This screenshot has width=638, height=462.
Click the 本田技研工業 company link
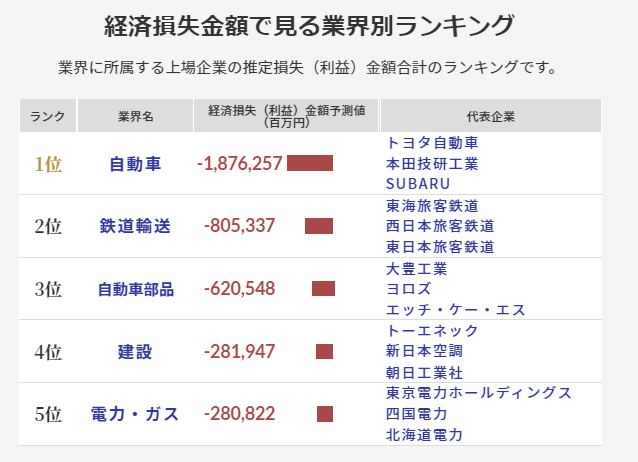click(432, 164)
